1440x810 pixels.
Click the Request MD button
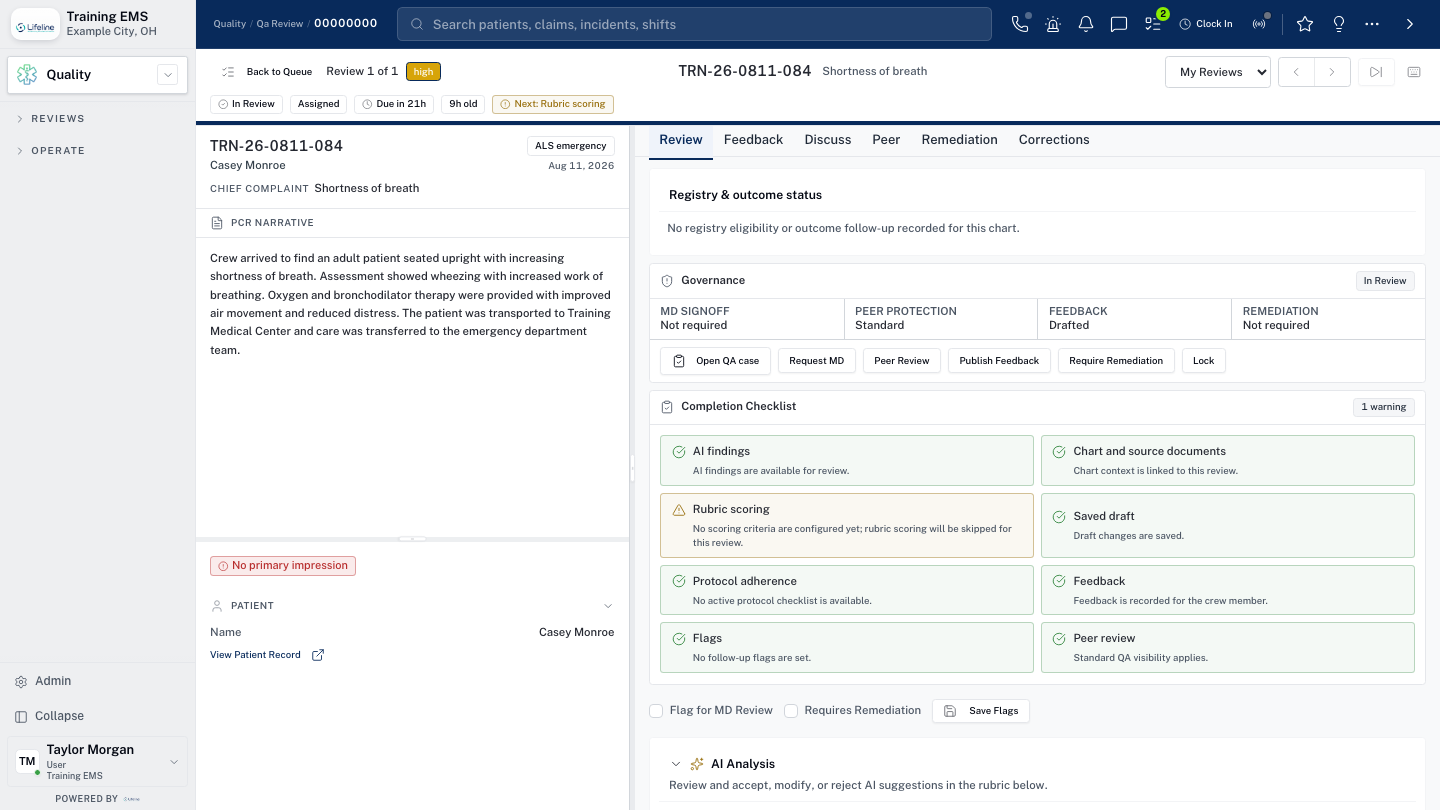pos(816,361)
